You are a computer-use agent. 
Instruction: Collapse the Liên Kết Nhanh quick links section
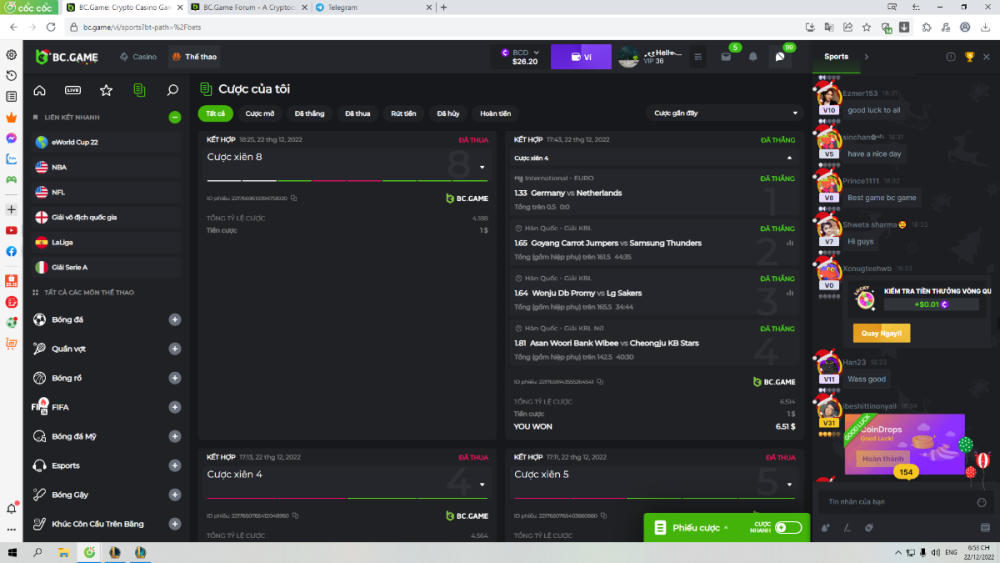175,117
